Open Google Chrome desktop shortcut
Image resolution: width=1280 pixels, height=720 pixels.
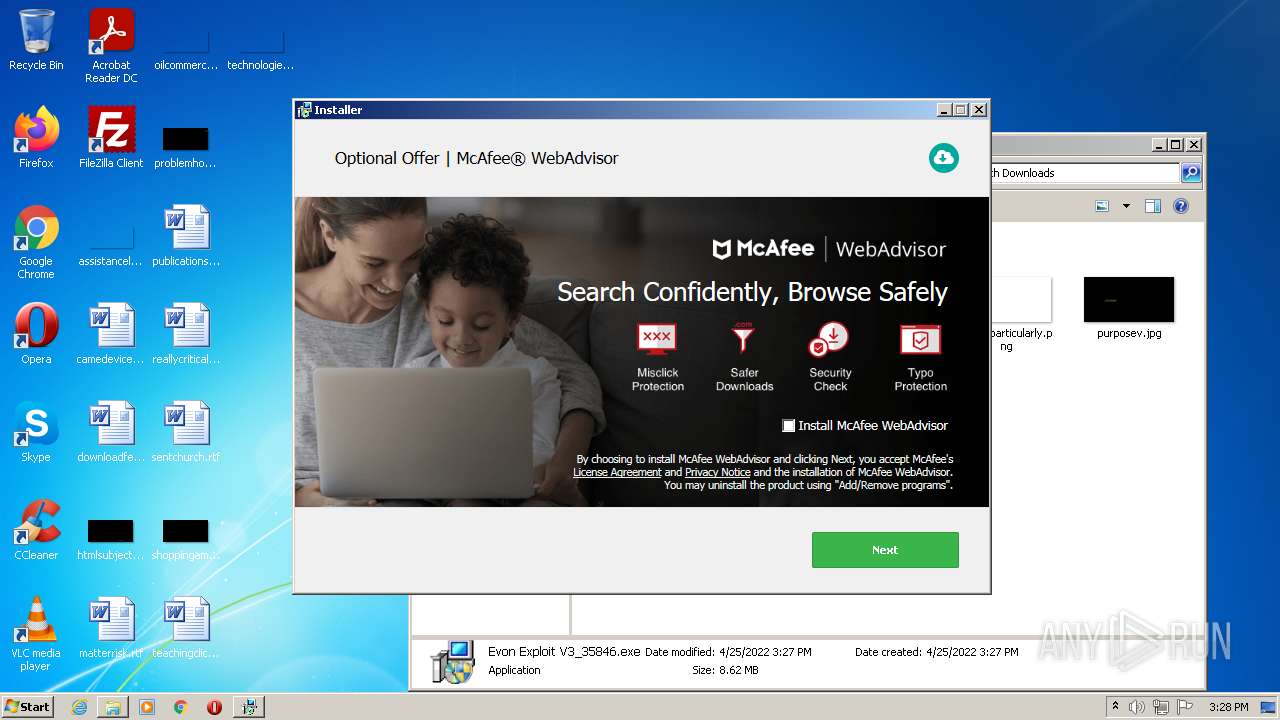(x=36, y=242)
